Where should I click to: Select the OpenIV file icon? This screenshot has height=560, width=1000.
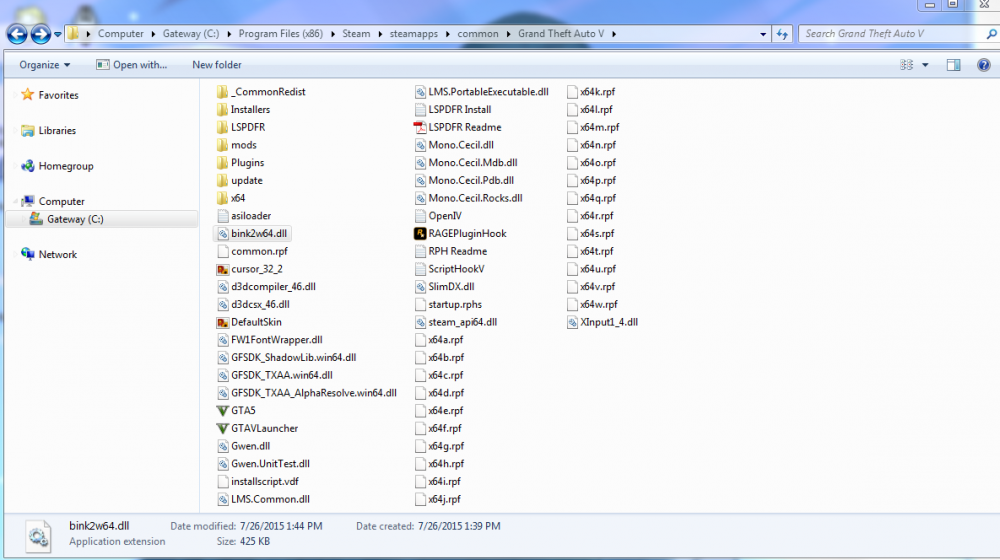click(420, 216)
